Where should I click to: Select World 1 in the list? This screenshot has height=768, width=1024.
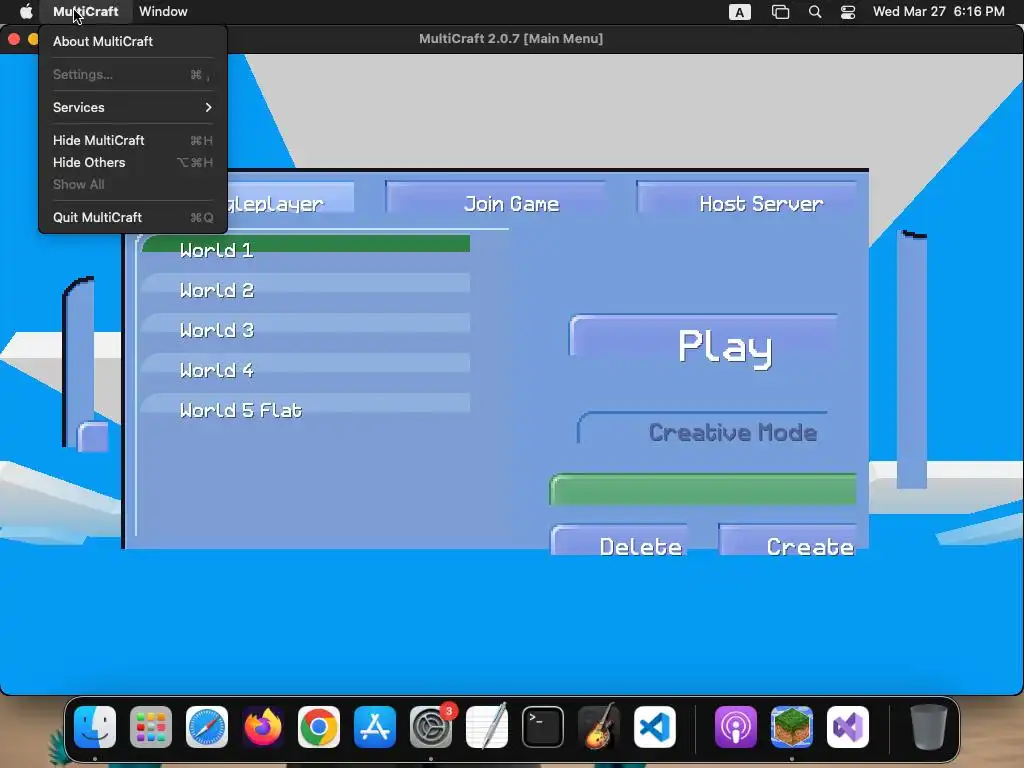point(306,247)
